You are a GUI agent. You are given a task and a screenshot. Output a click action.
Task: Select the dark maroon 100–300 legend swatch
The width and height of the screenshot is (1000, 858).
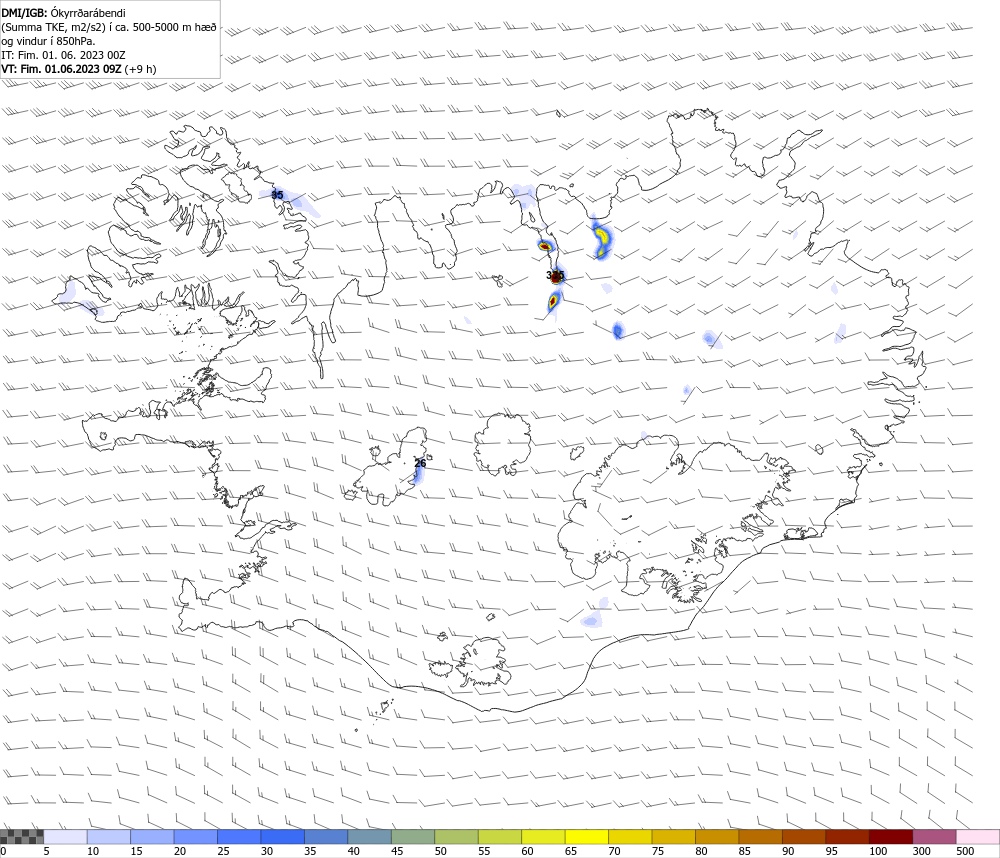pyautogui.click(x=891, y=837)
